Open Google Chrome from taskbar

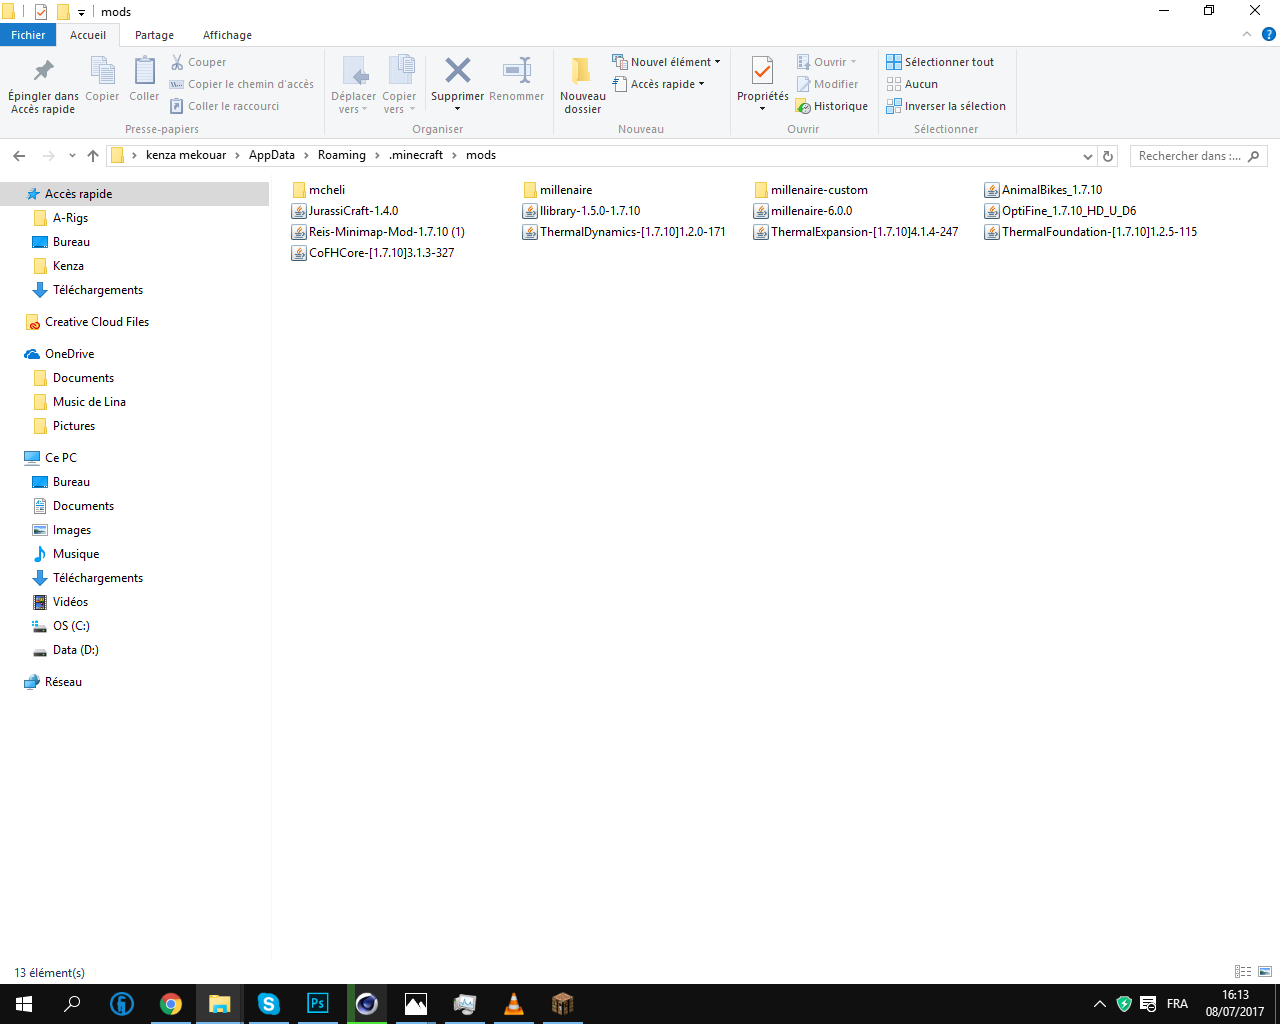pyautogui.click(x=171, y=1004)
